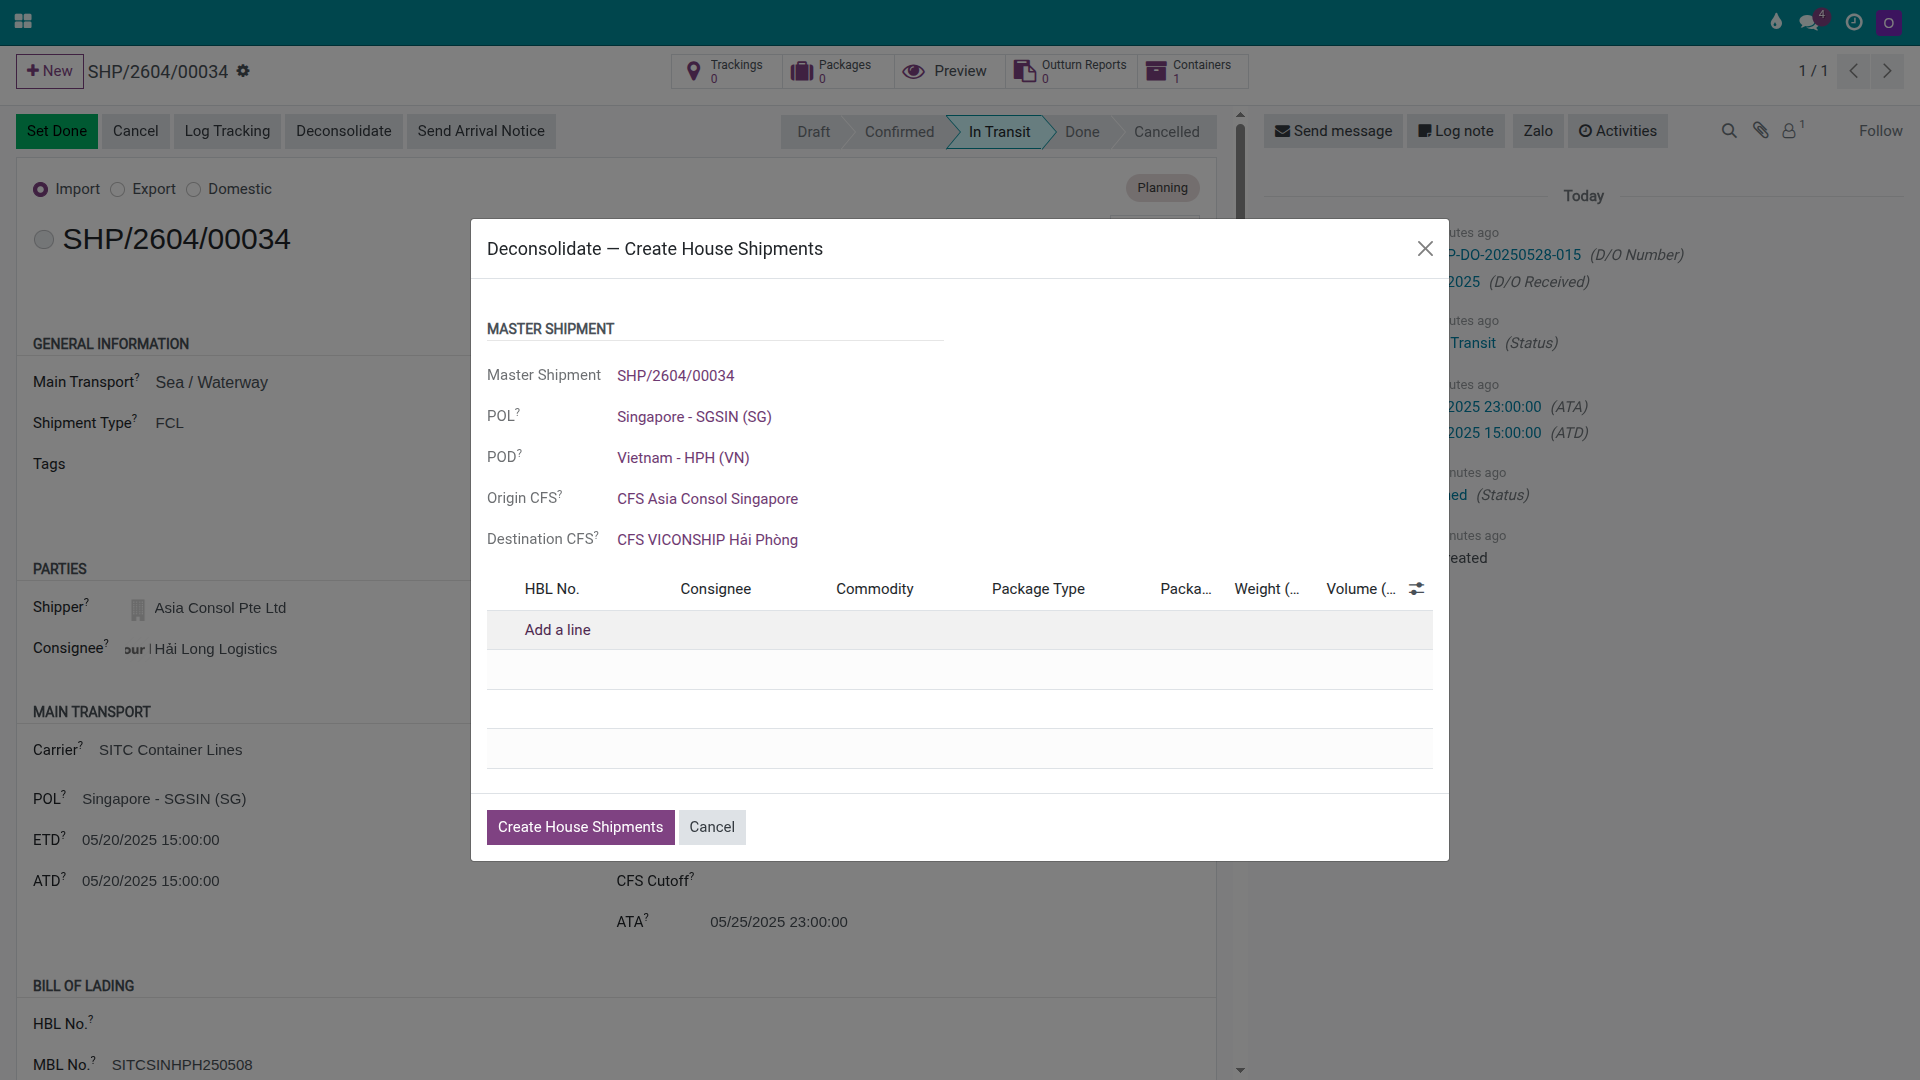Screen dimensions: 1920x1080
Task: Click the Asia Consol Pte Ltd company icon
Action: pos(138,608)
